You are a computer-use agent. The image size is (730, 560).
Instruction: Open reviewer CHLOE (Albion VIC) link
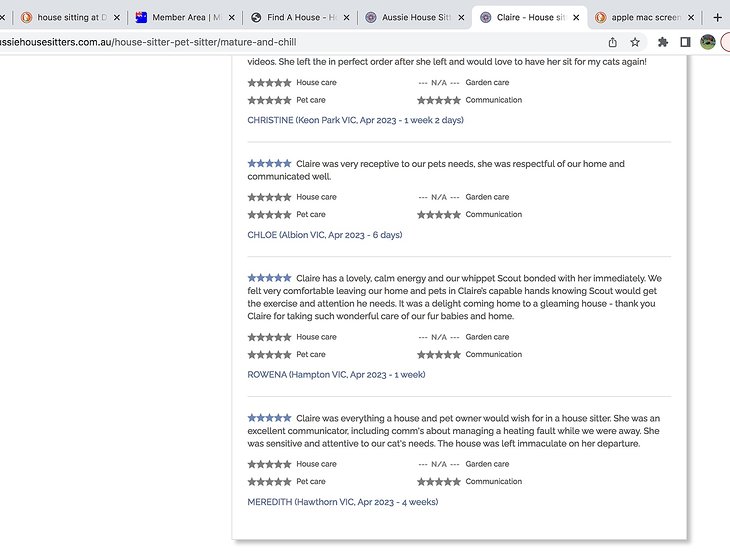coord(324,235)
